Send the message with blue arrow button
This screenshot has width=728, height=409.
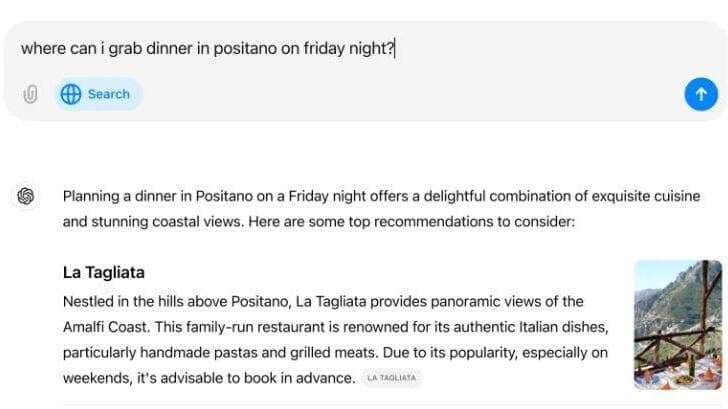click(x=701, y=94)
